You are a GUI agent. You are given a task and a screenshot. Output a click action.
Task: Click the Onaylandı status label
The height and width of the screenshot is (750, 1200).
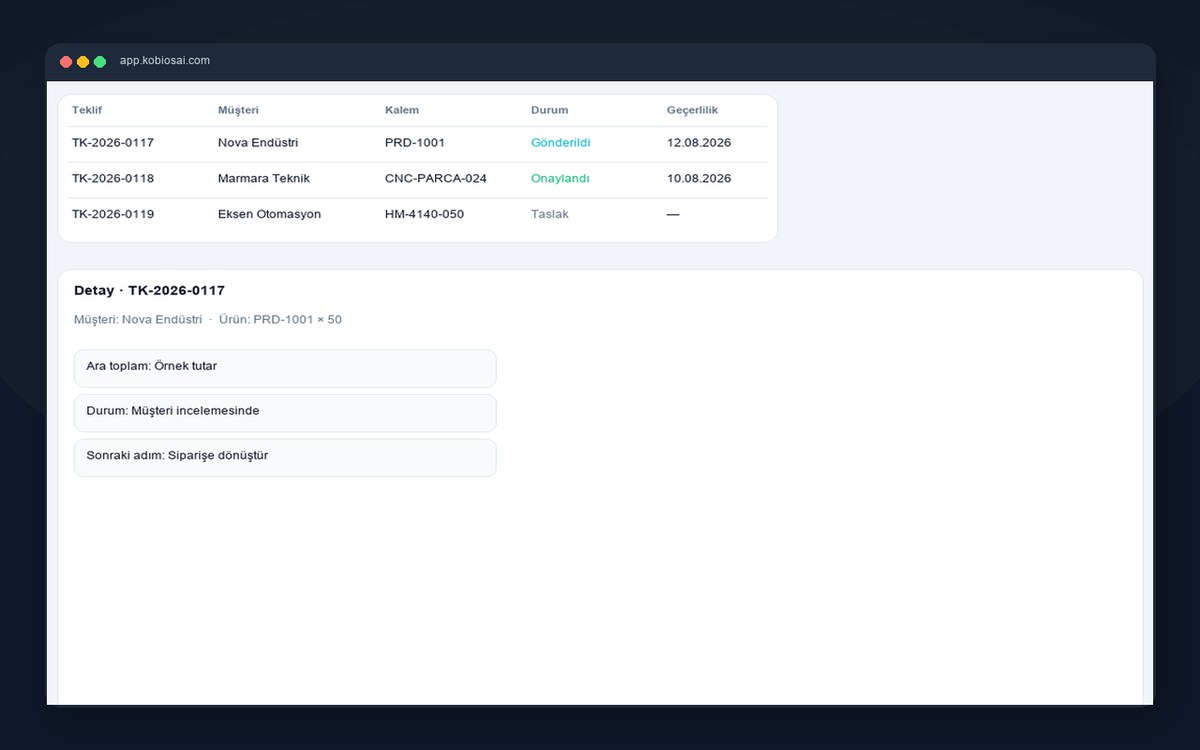point(560,179)
